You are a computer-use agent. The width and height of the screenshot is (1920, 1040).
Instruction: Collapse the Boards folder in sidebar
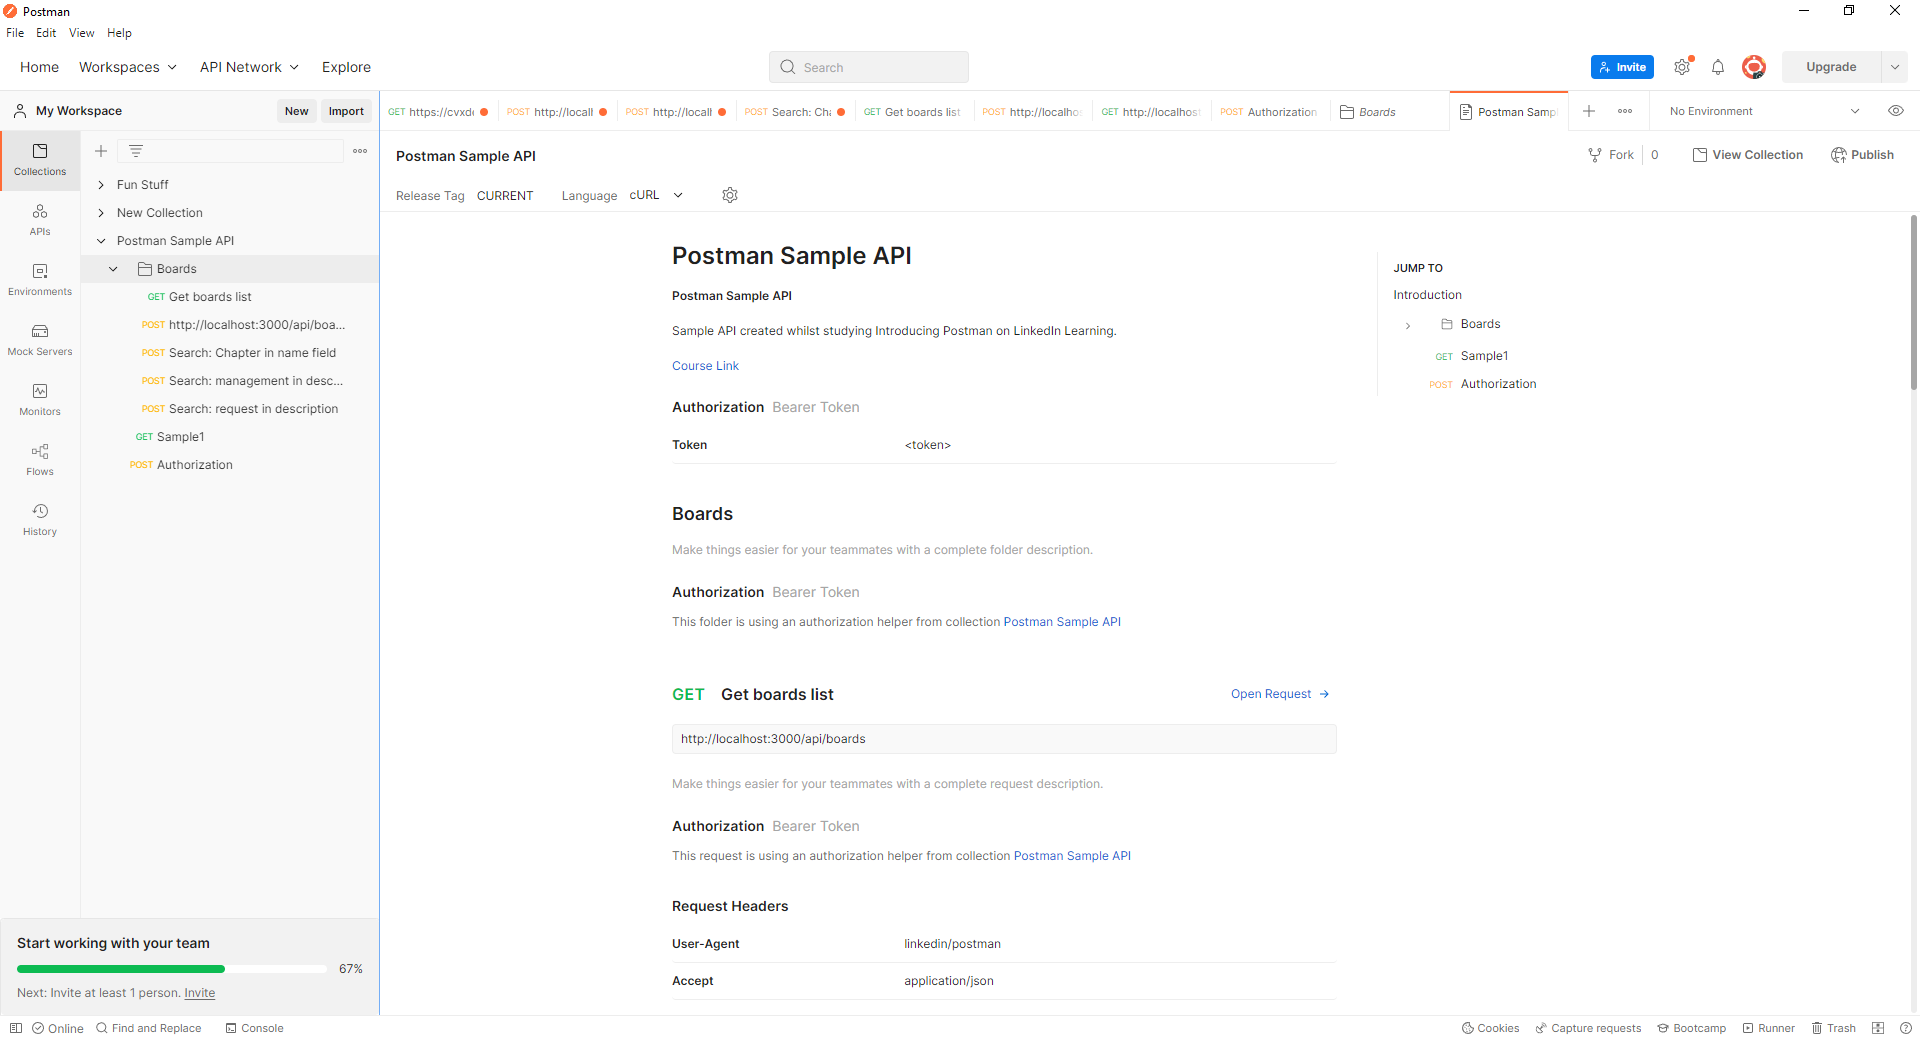coord(113,269)
